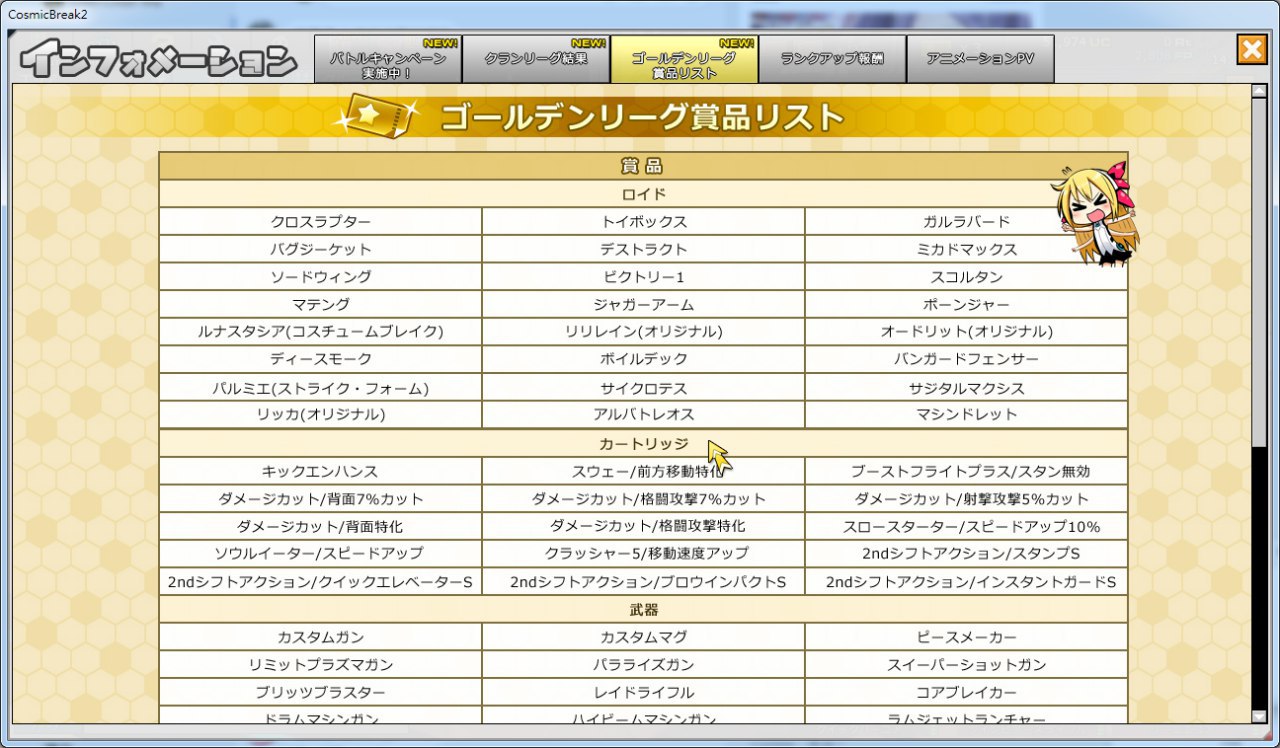
Task: Click スロースターター/スピードアップ10% entry
Action: tap(966, 526)
